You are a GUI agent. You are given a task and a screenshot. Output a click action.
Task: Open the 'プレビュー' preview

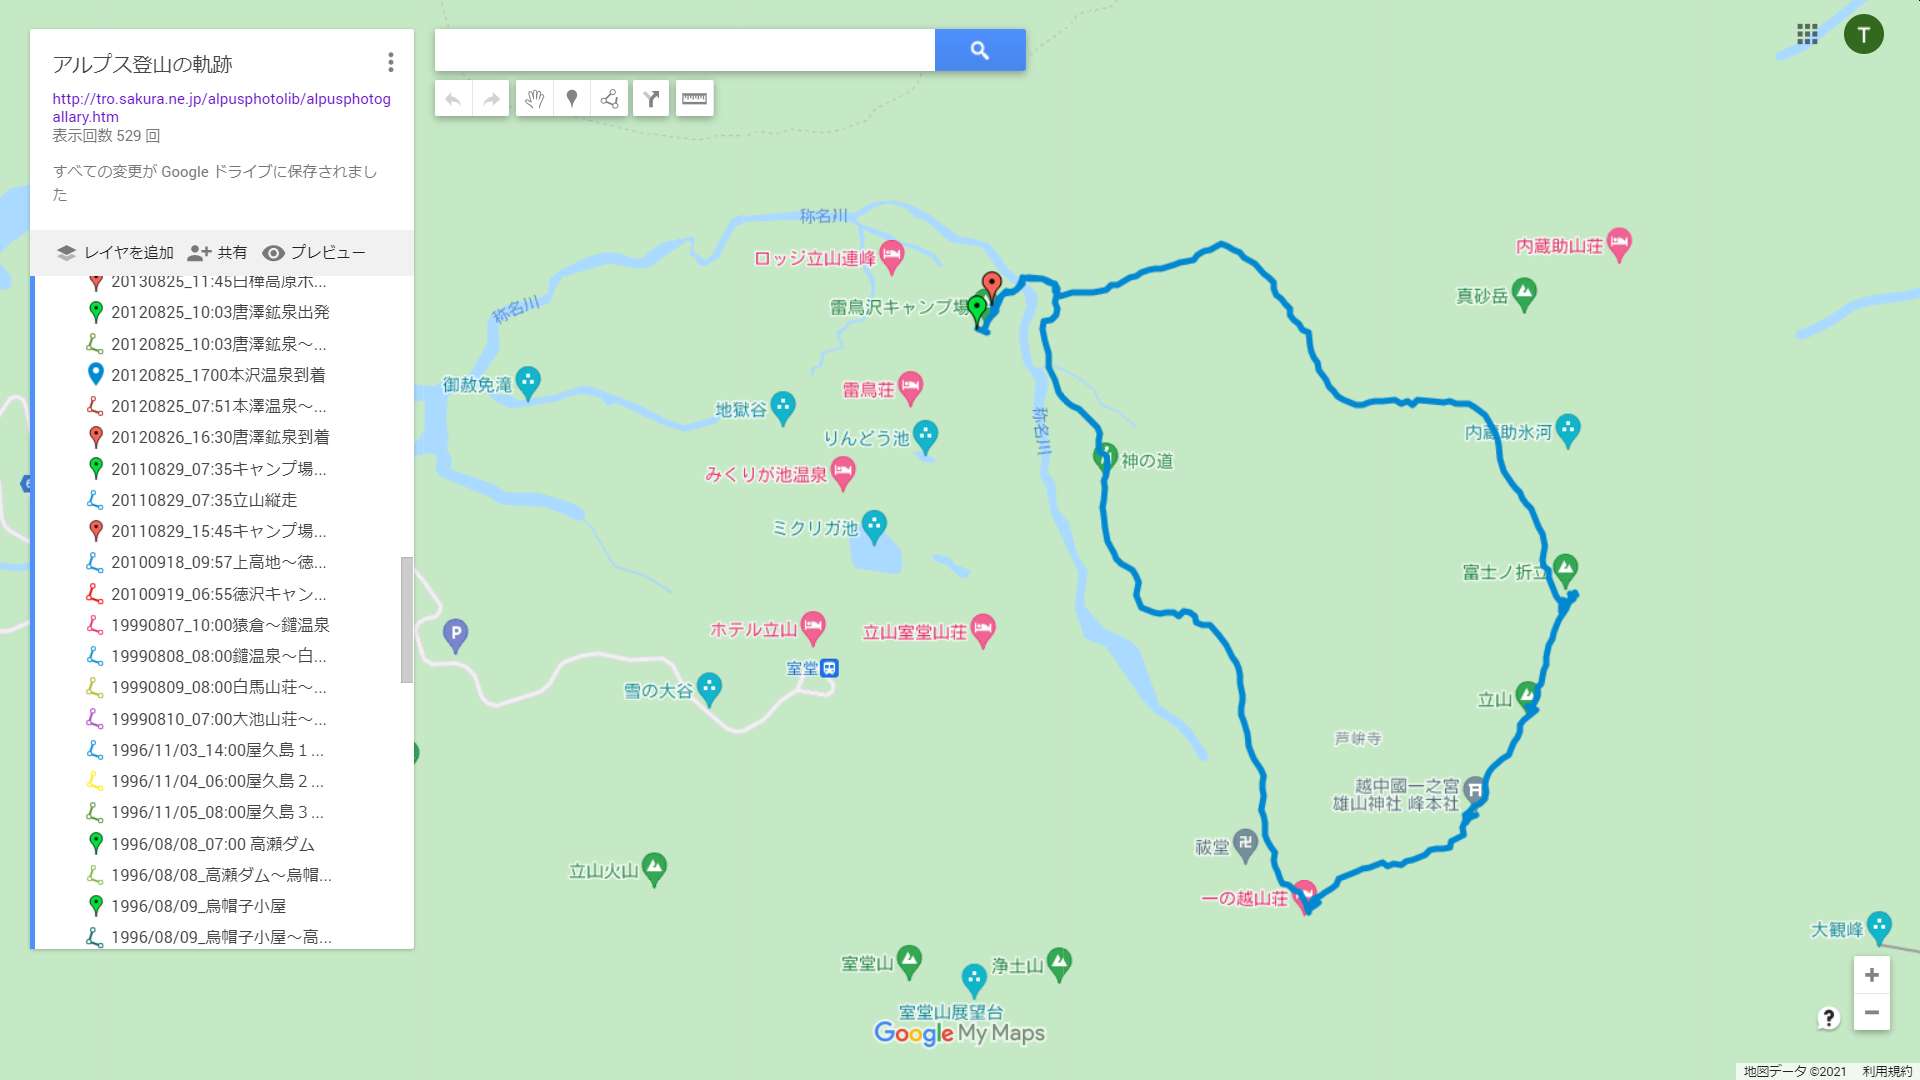click(x=313, y=253)
